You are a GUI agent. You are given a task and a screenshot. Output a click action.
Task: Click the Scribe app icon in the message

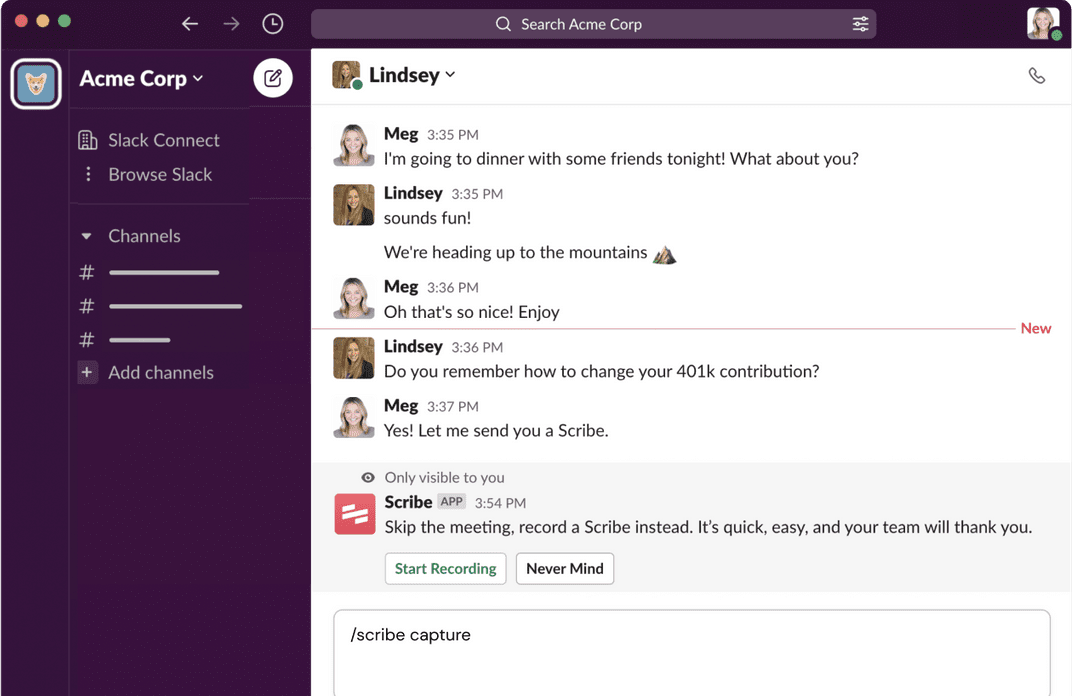[x=354, y=514]
